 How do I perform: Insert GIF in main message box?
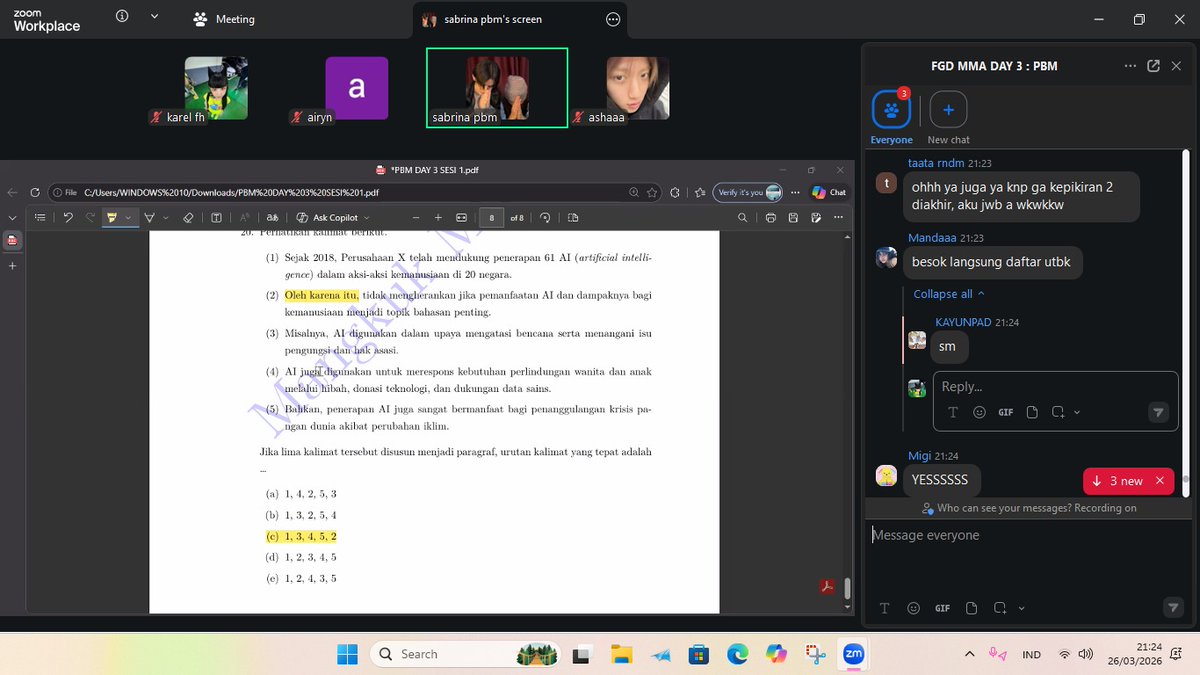point(942,608)
